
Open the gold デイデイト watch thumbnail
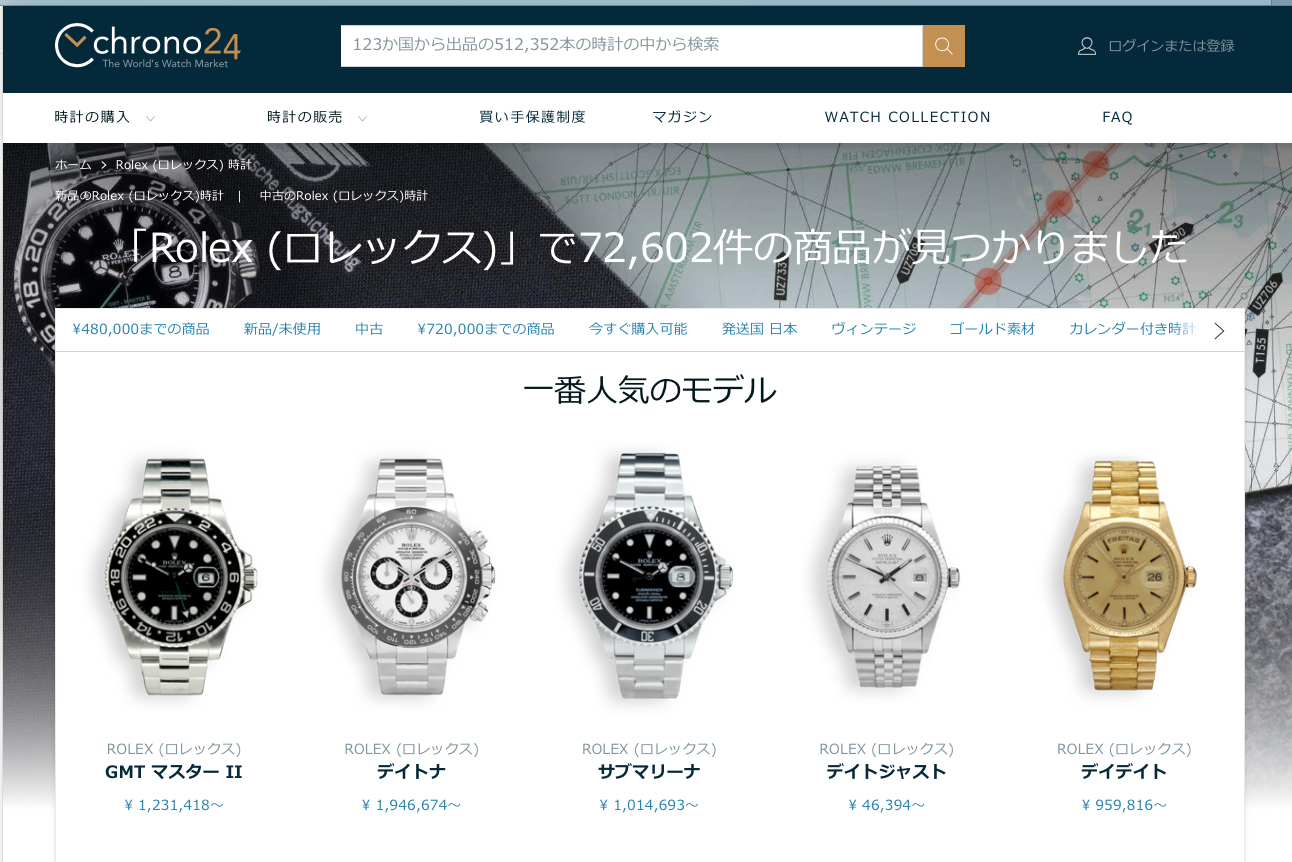(x=1124, y=577)
